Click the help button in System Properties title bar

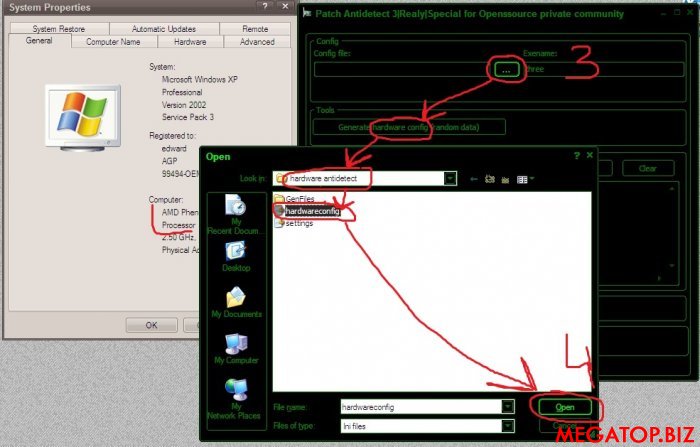pos(265,6)
